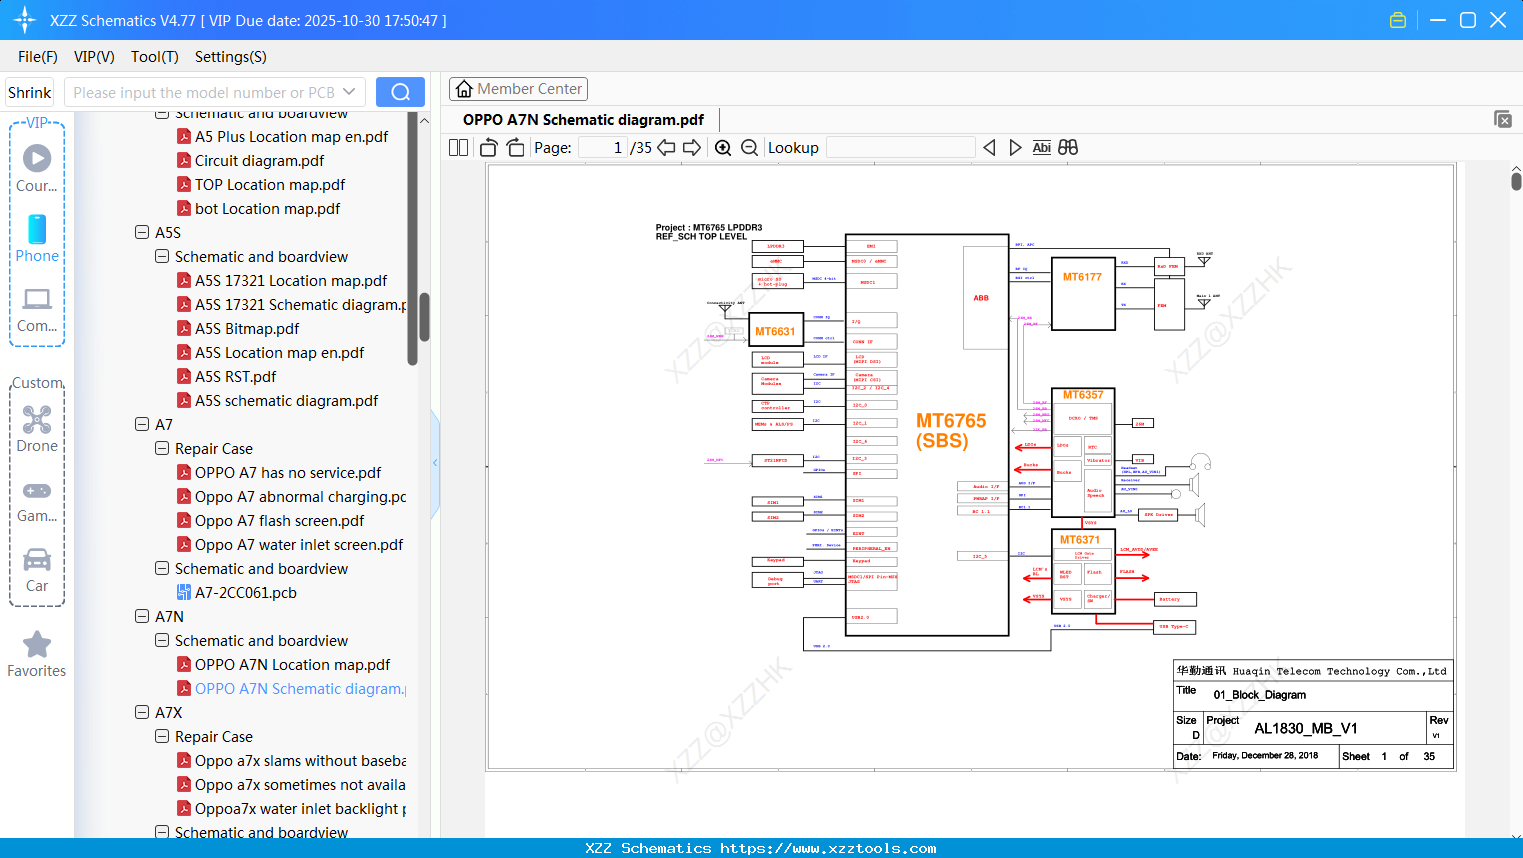Open the Tool(T) menu
Viewport: 1523px width, 858px height.
[x=154, y=57]
